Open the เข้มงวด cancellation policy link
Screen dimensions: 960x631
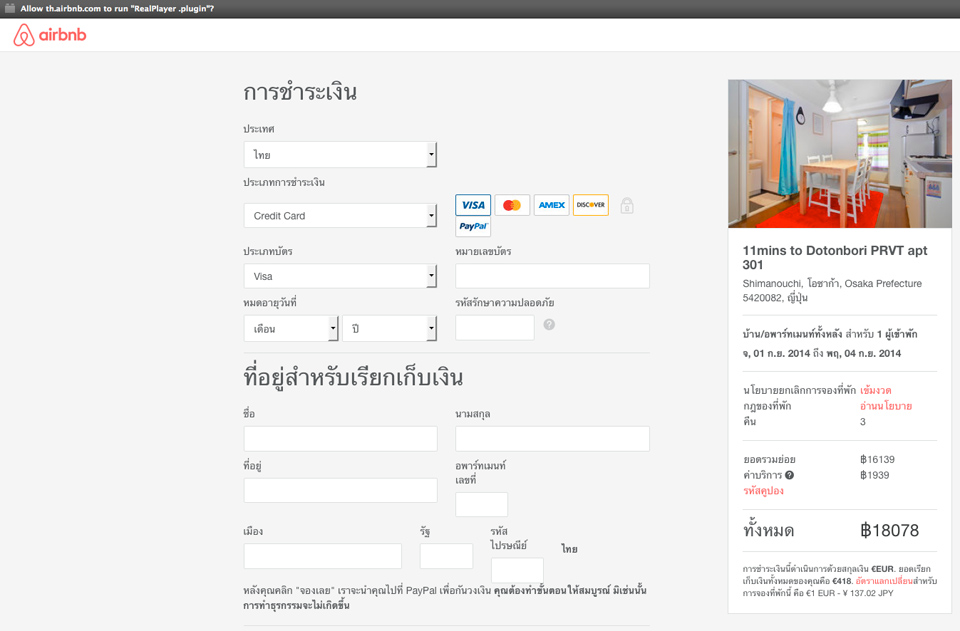tap(875, 390)
